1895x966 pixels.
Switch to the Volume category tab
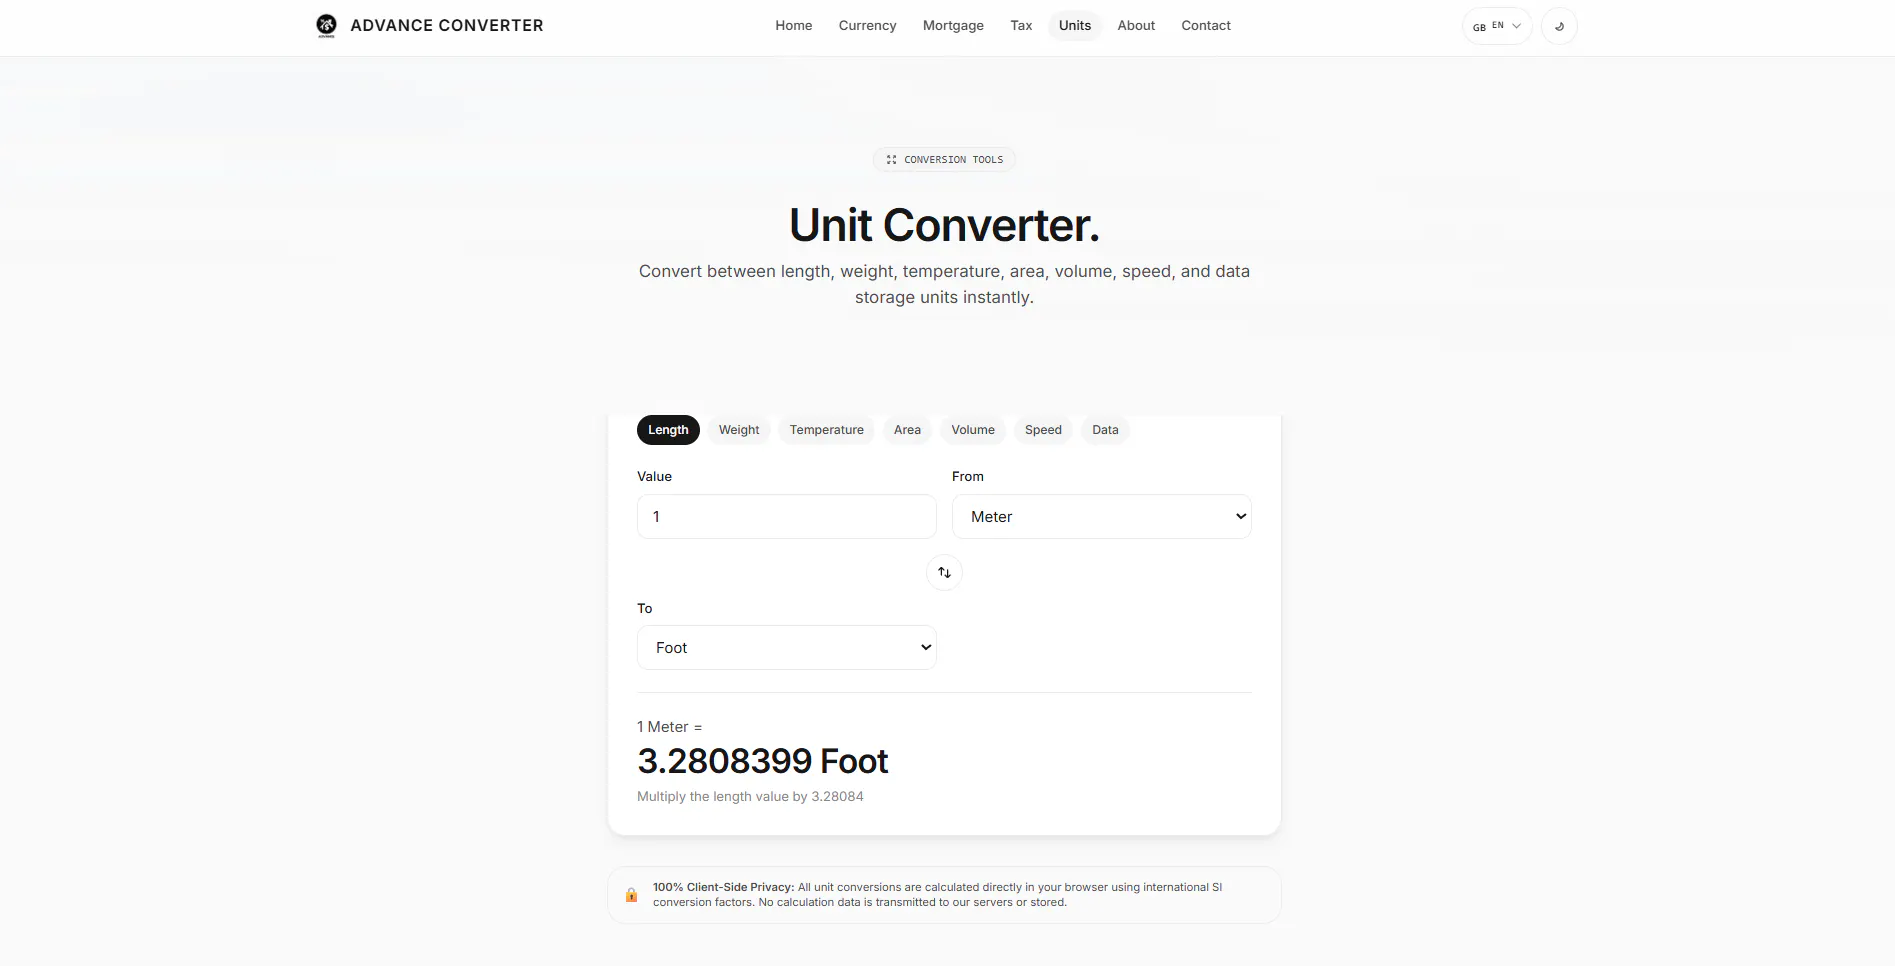(x=973, y=430)
